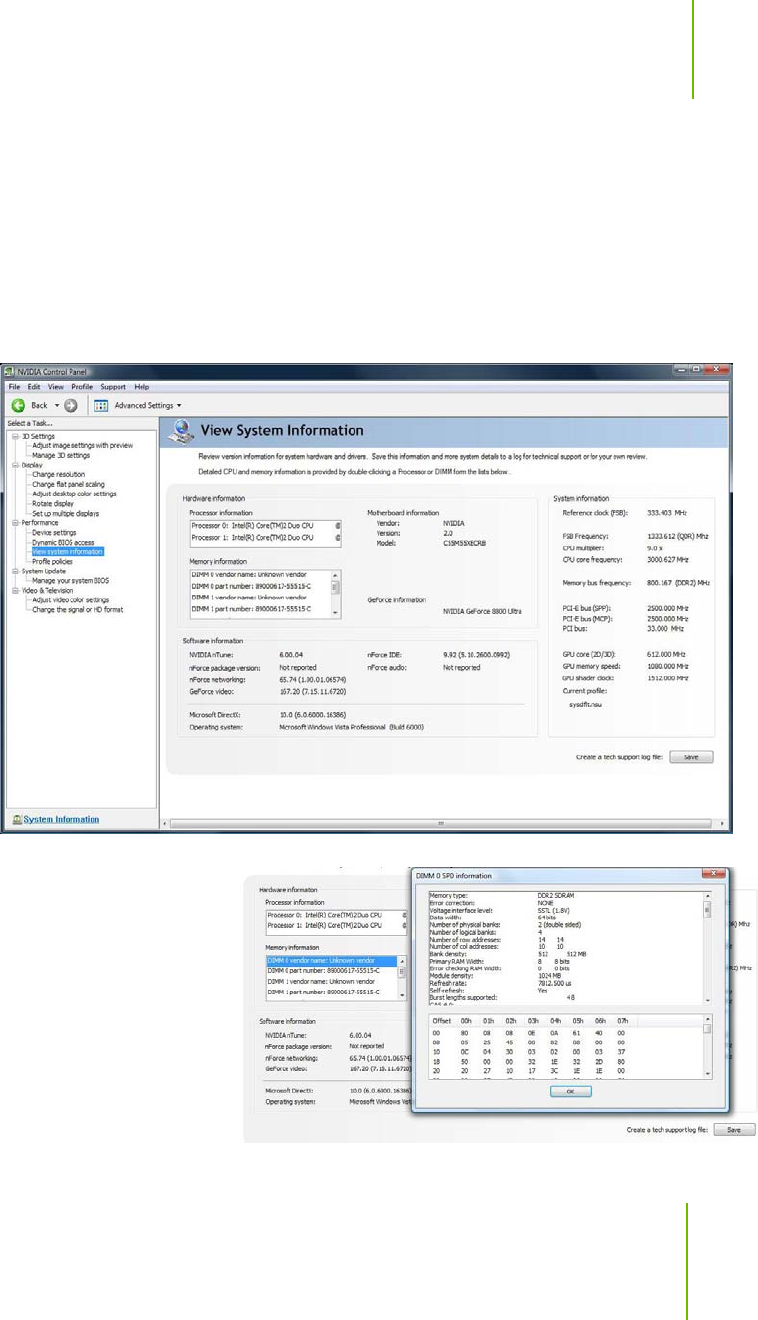Open the Help menu

[x=142, y=386]
